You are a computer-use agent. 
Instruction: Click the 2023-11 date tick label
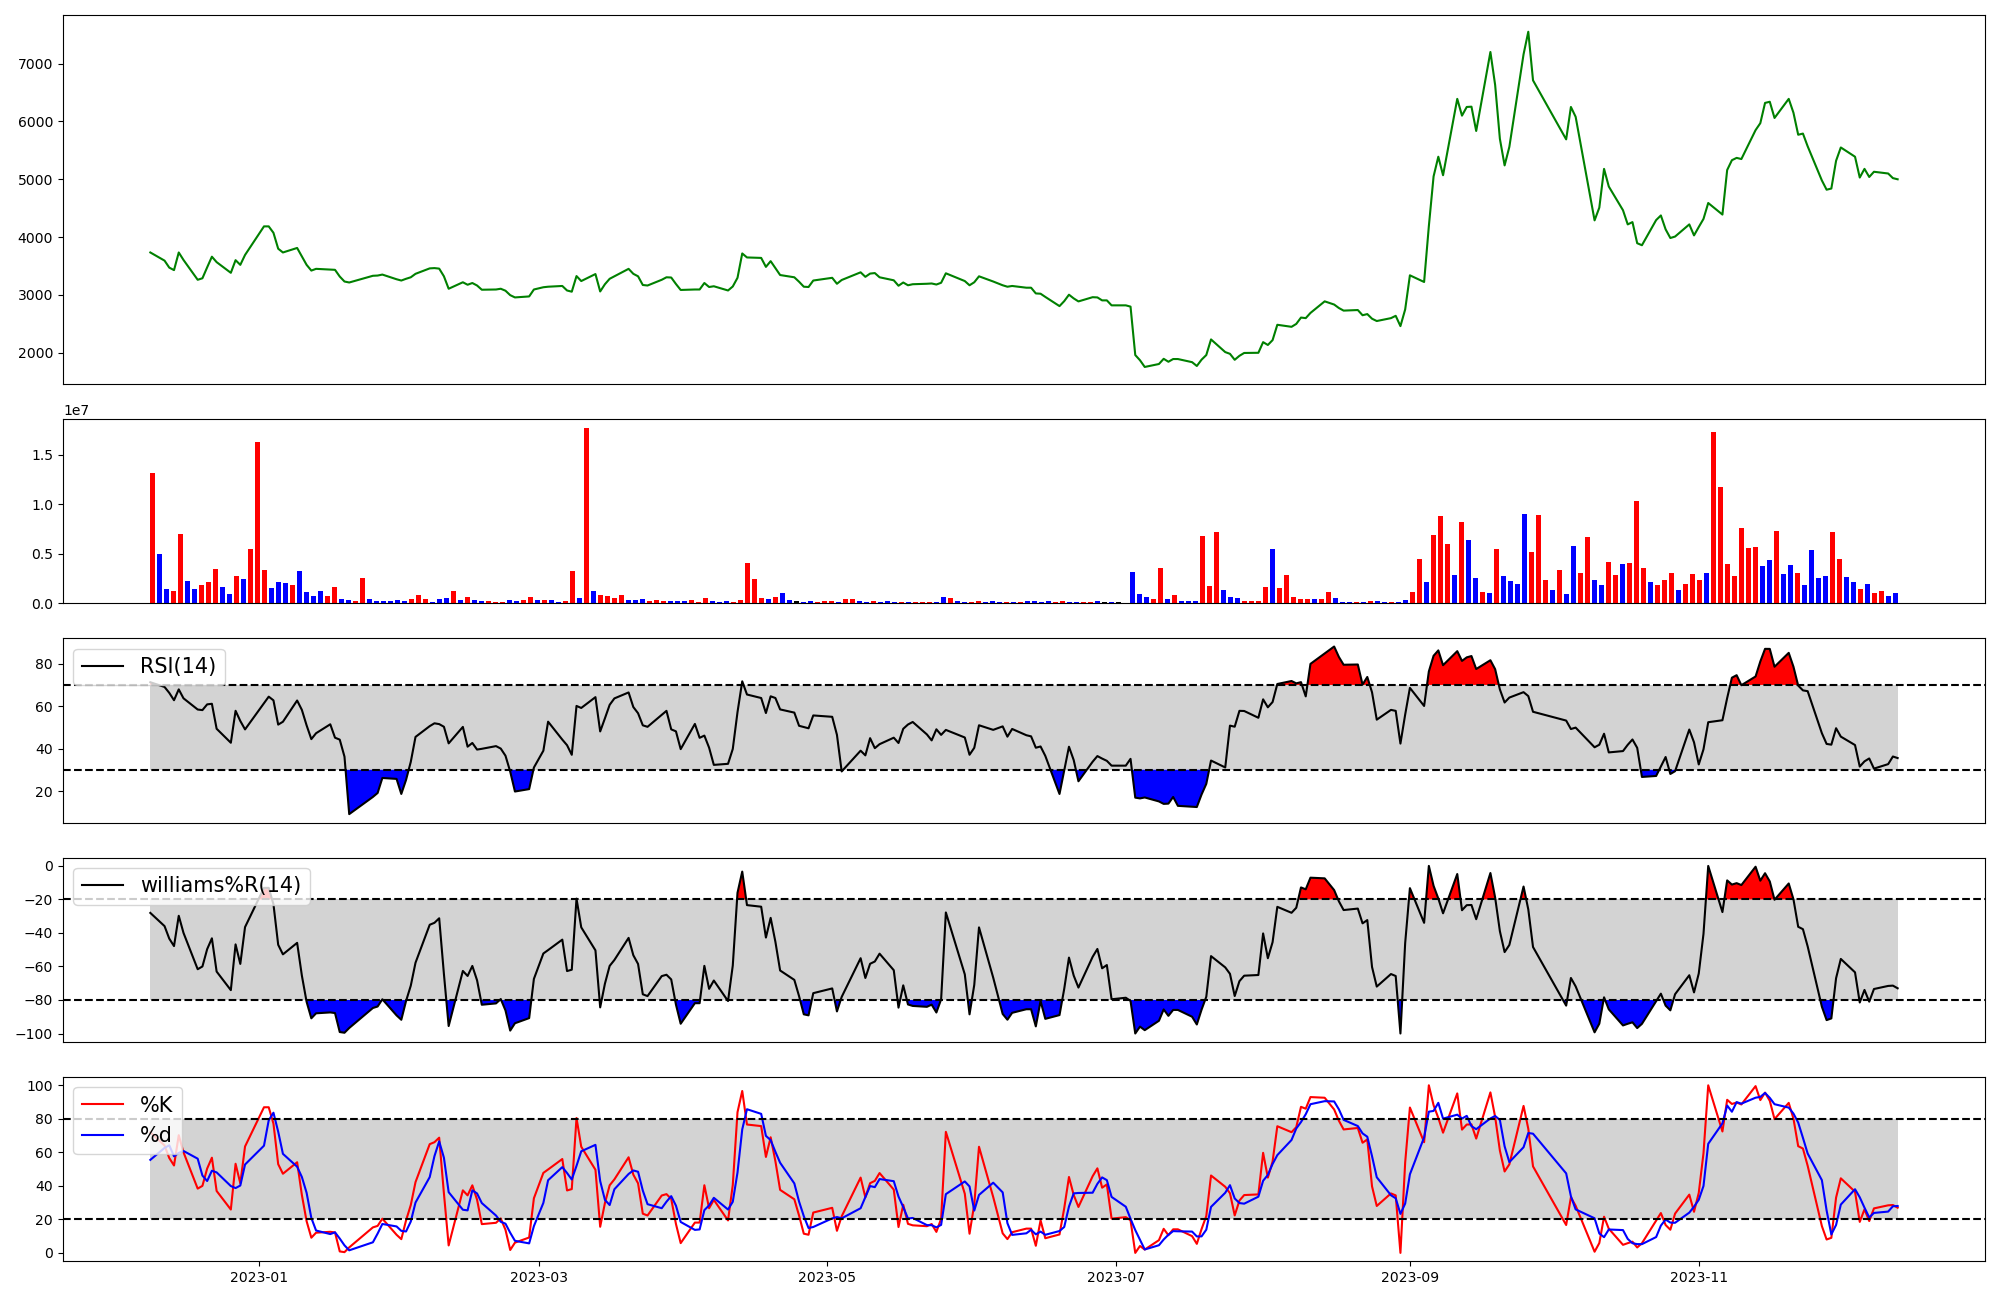(x=1699, y=1277)
